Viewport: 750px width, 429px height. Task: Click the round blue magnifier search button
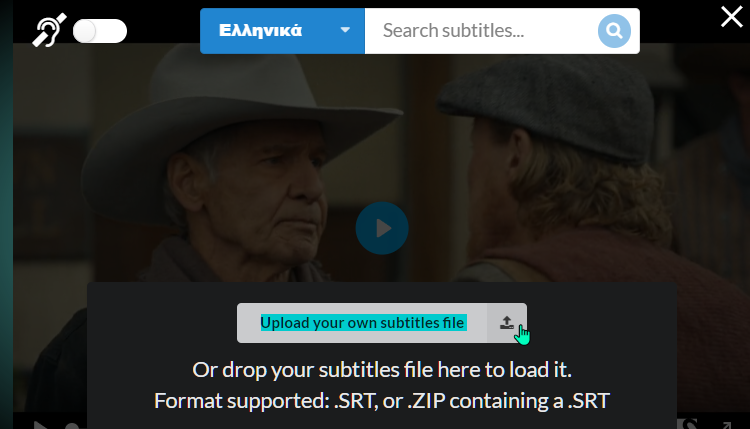coord(614,31)
